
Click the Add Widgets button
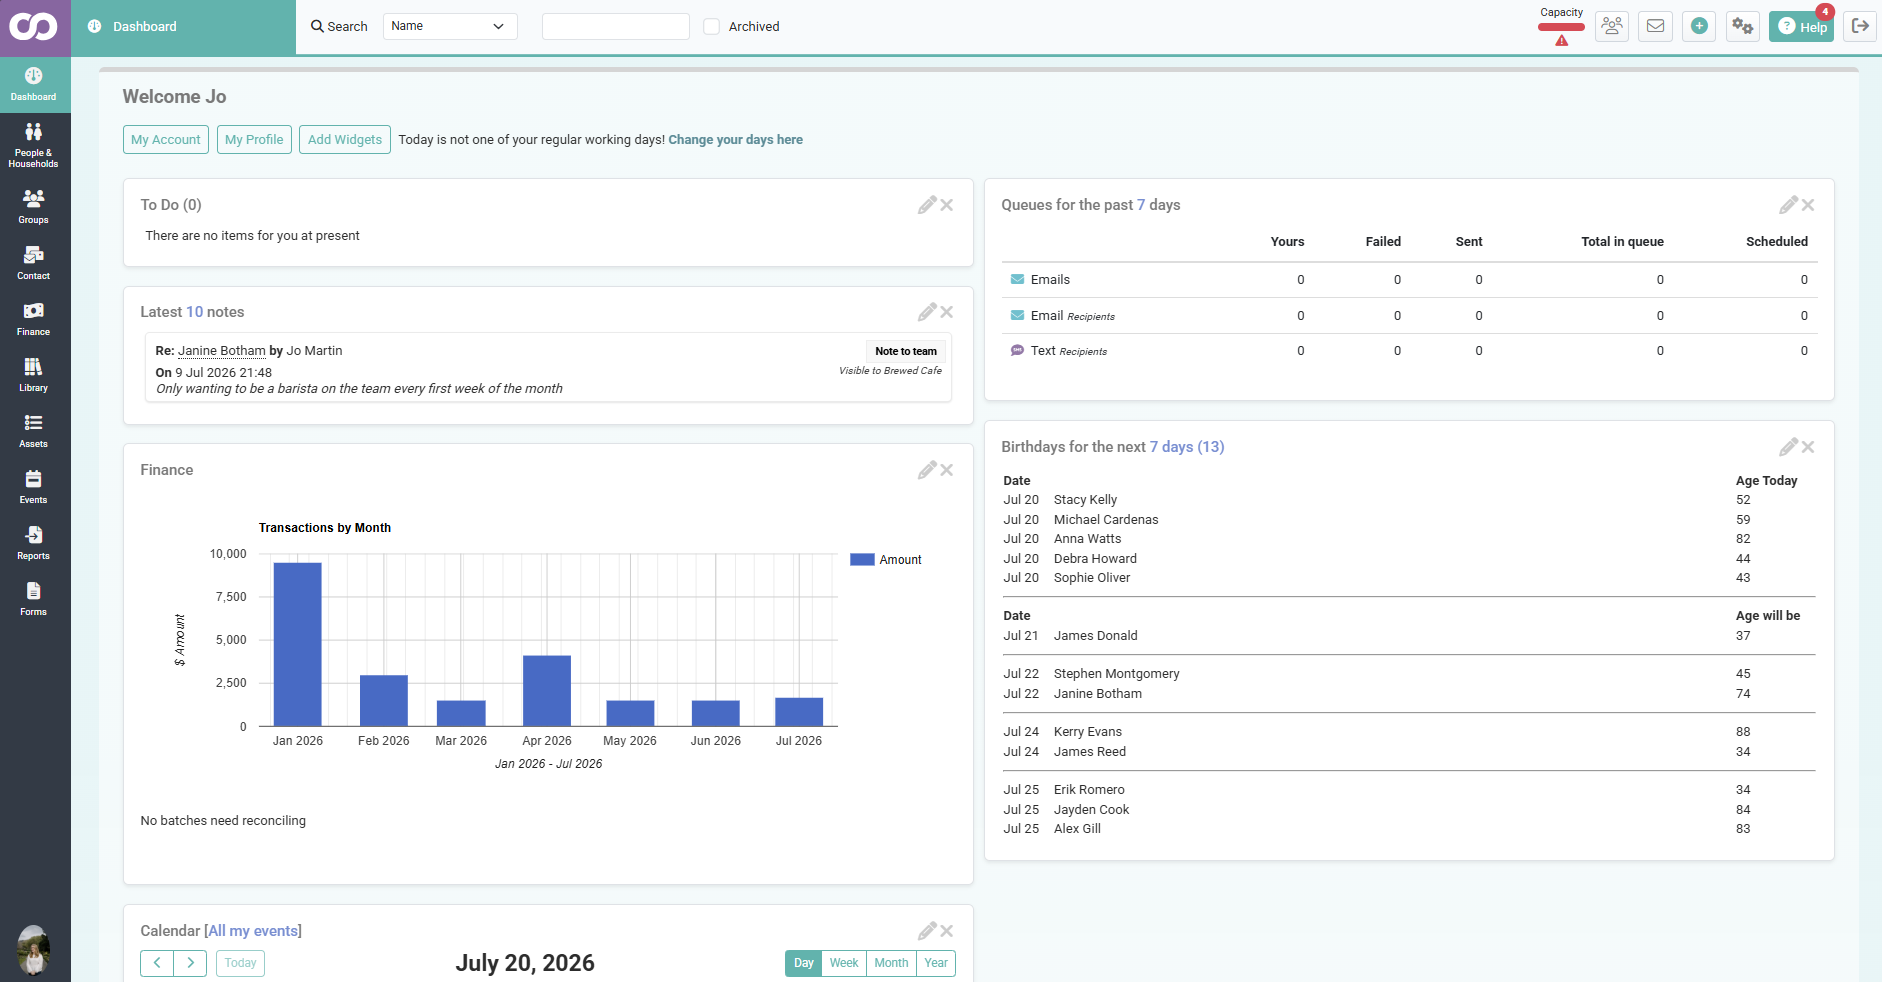point(345,140)
